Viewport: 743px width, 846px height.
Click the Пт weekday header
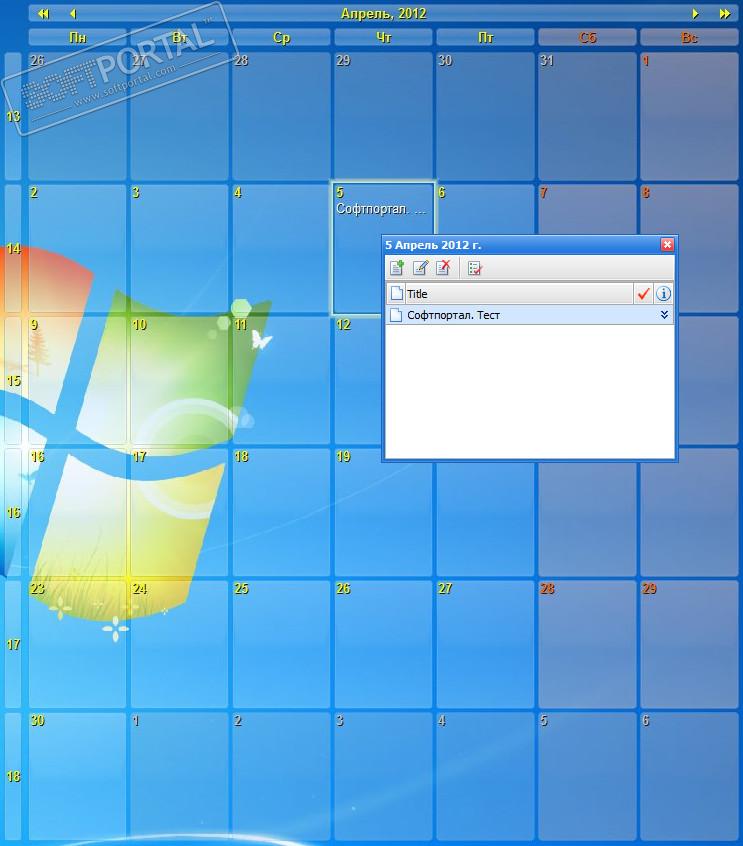485,37
